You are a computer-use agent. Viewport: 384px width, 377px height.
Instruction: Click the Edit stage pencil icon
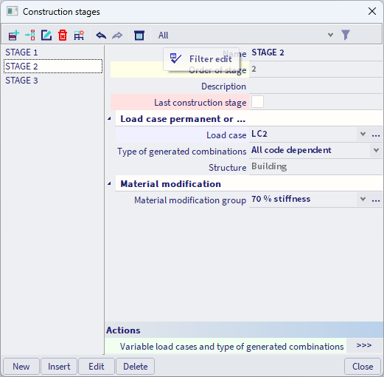[x=46, y=35]
